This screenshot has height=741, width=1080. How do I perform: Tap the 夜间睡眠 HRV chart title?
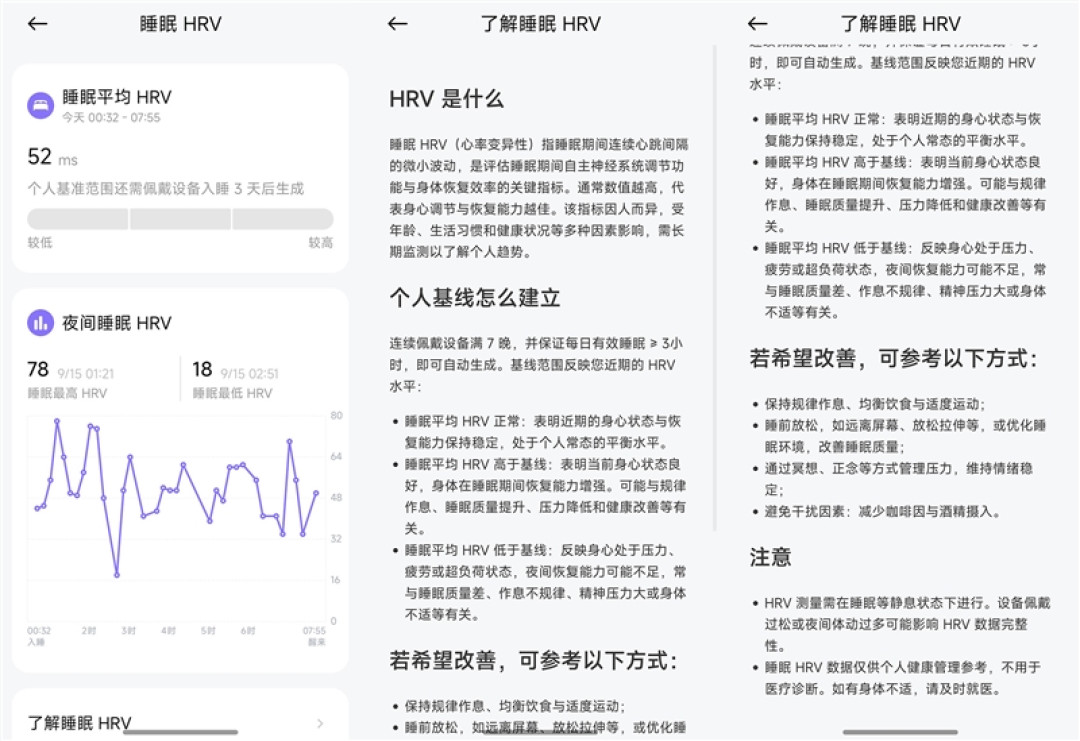pos(117,323)
